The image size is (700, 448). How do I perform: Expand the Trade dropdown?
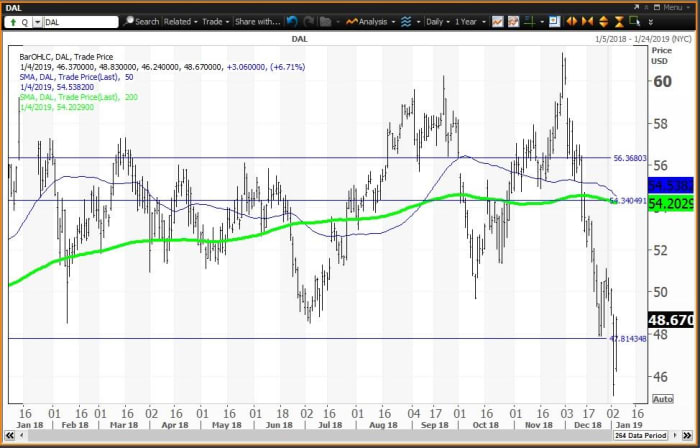pyautogui.click(x=214, y=20)
